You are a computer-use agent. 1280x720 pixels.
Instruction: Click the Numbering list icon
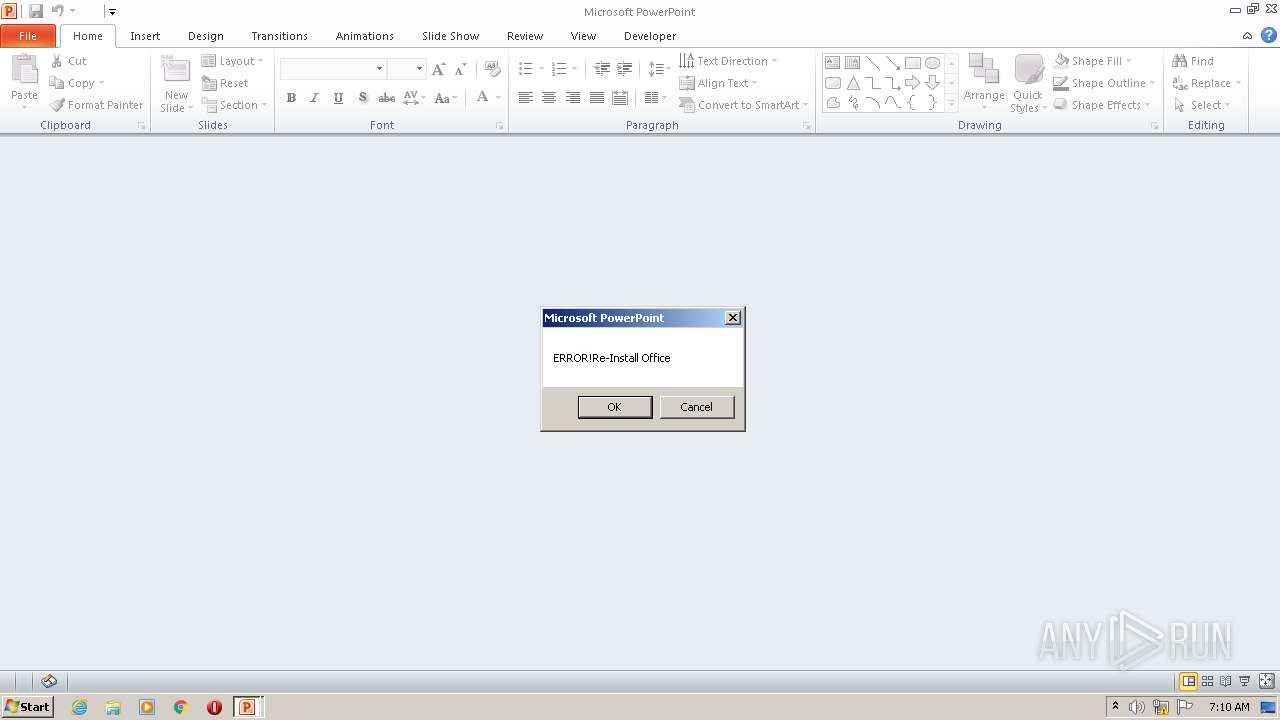(559, 69)
